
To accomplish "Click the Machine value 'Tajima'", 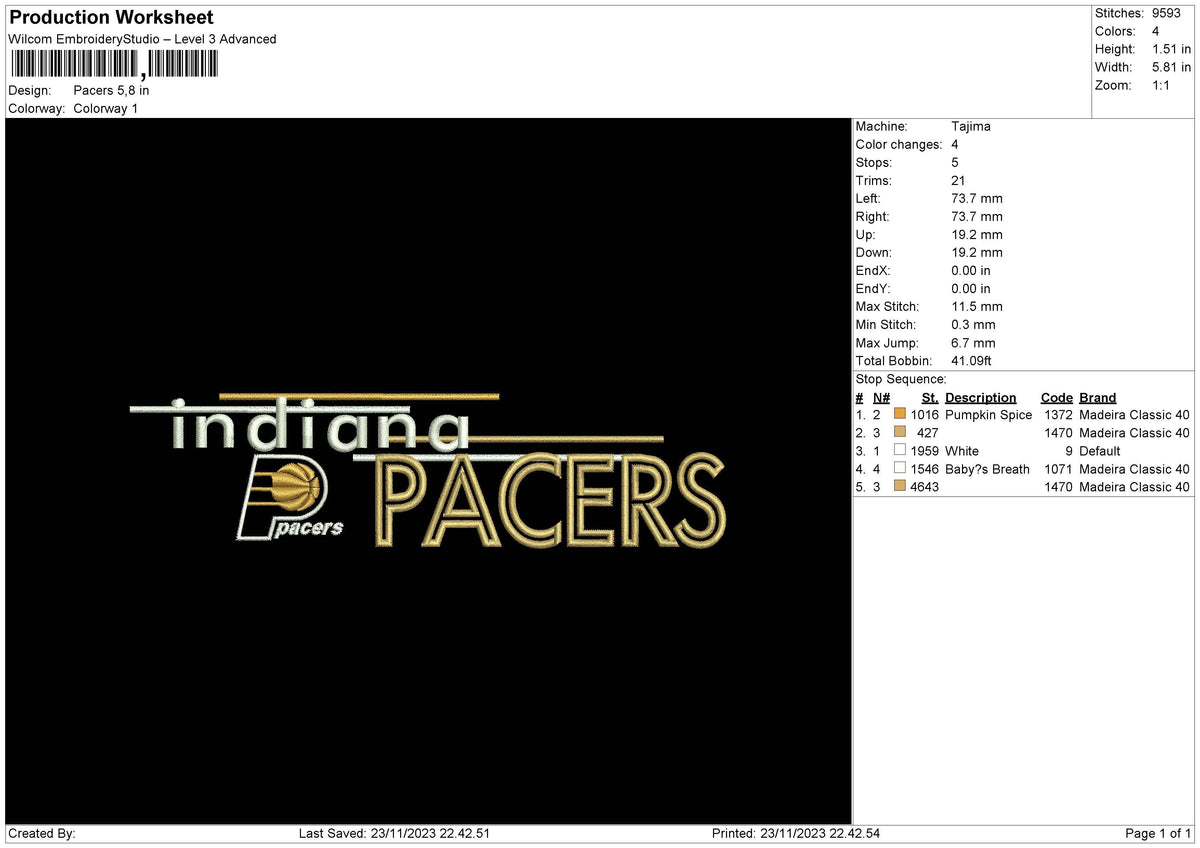I will point(971,126).
